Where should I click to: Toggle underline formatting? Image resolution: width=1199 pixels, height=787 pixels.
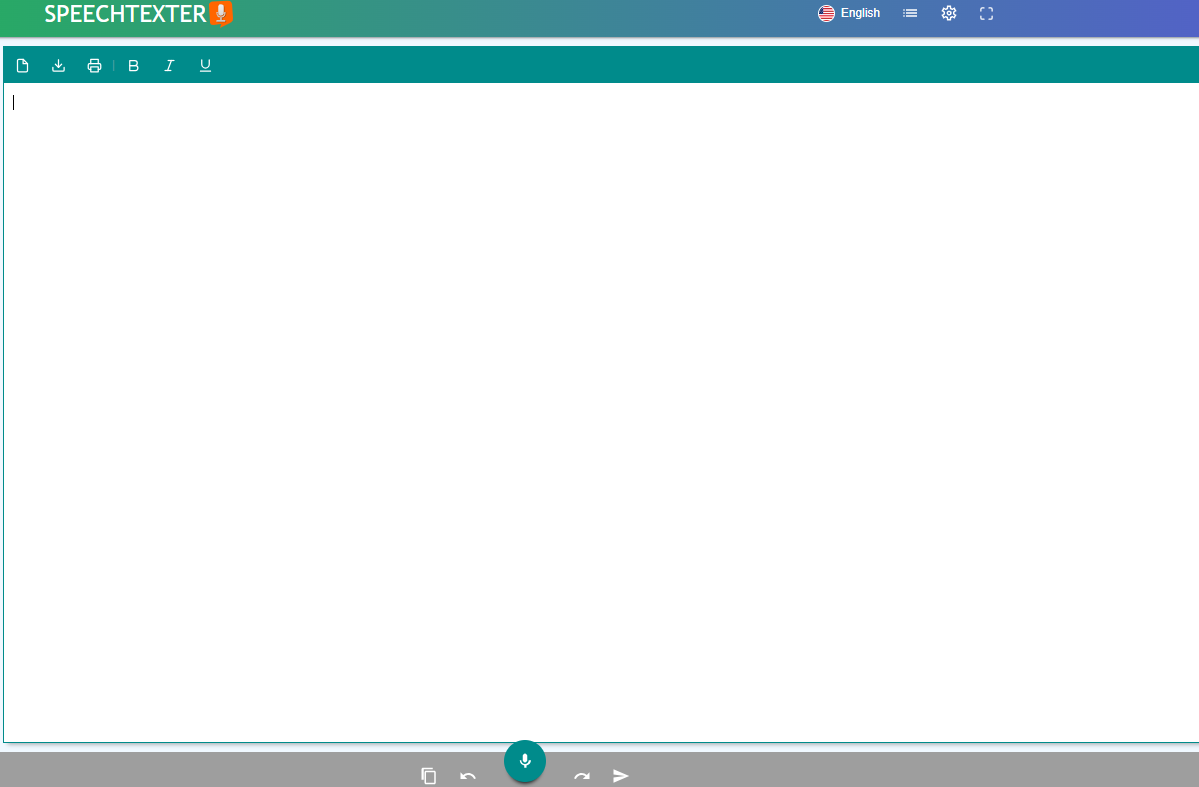coord(205,65)
